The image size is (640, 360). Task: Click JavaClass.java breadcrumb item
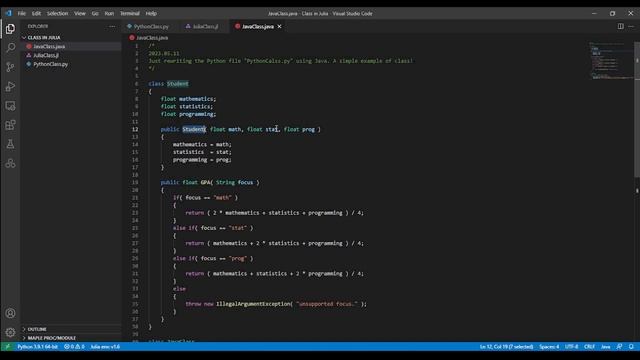[152, 38]
